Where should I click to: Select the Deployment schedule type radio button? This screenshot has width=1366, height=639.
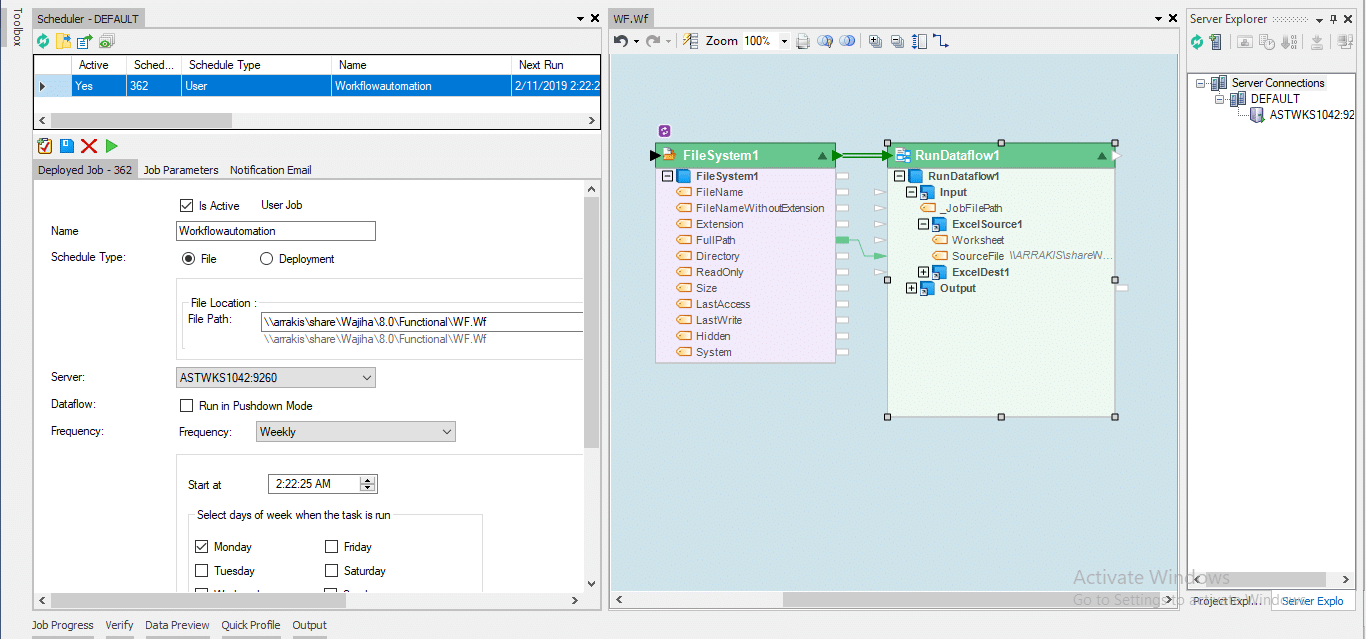[x=266, y=259]
